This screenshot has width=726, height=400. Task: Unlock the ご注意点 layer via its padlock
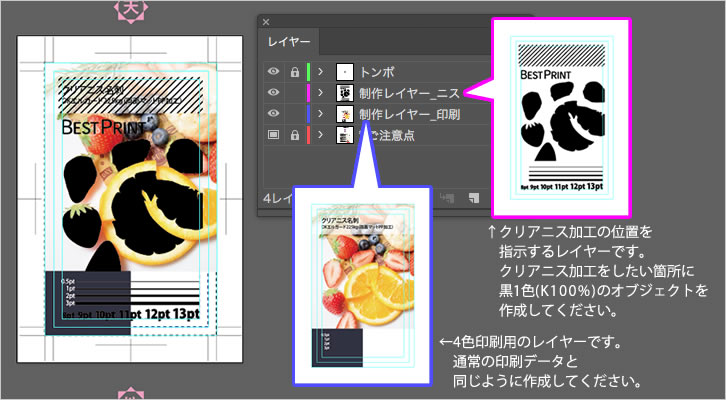click(x=294, y=135)
